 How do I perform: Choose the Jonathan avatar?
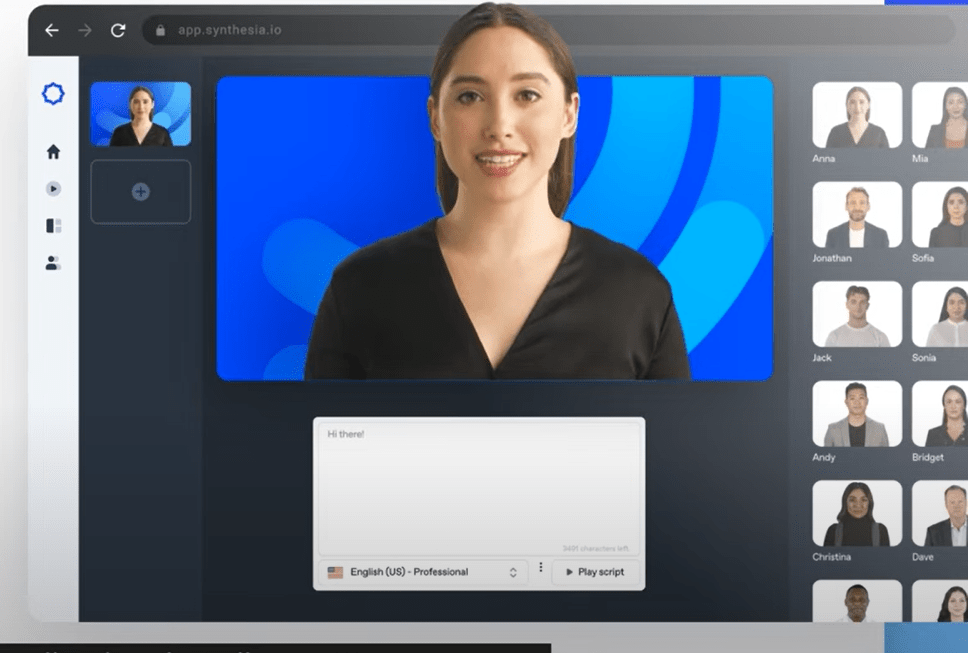[x=856, y=215]
